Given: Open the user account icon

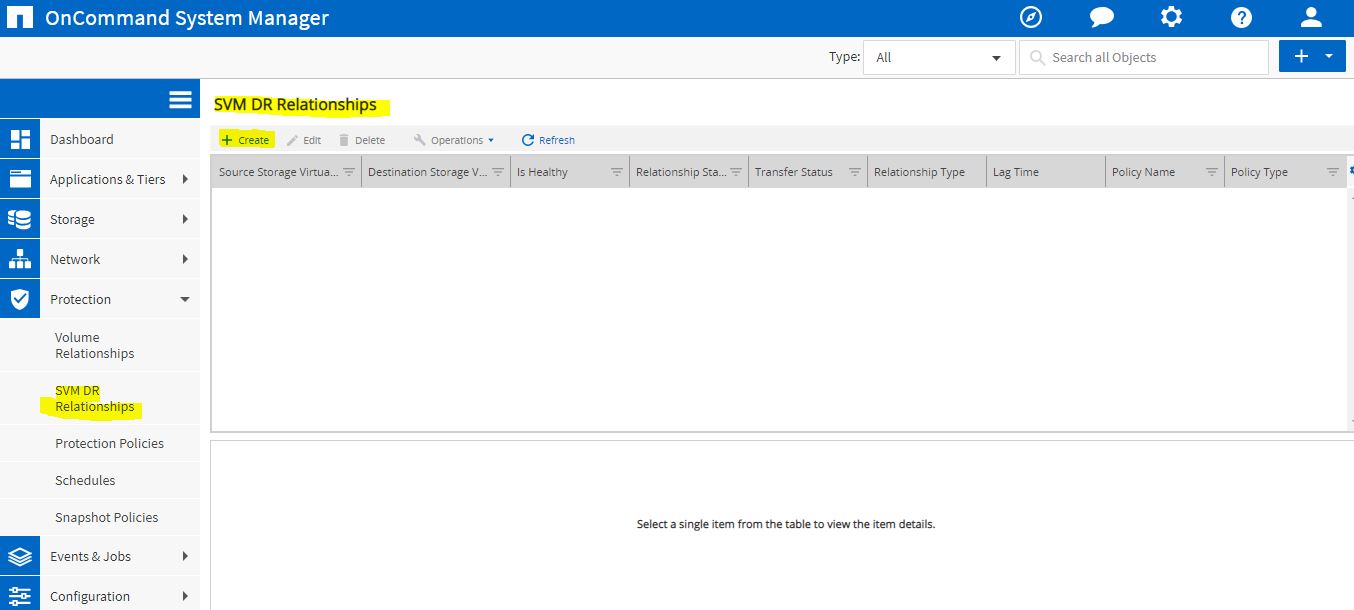Looking at the screenshot, I should (1311, 17).
